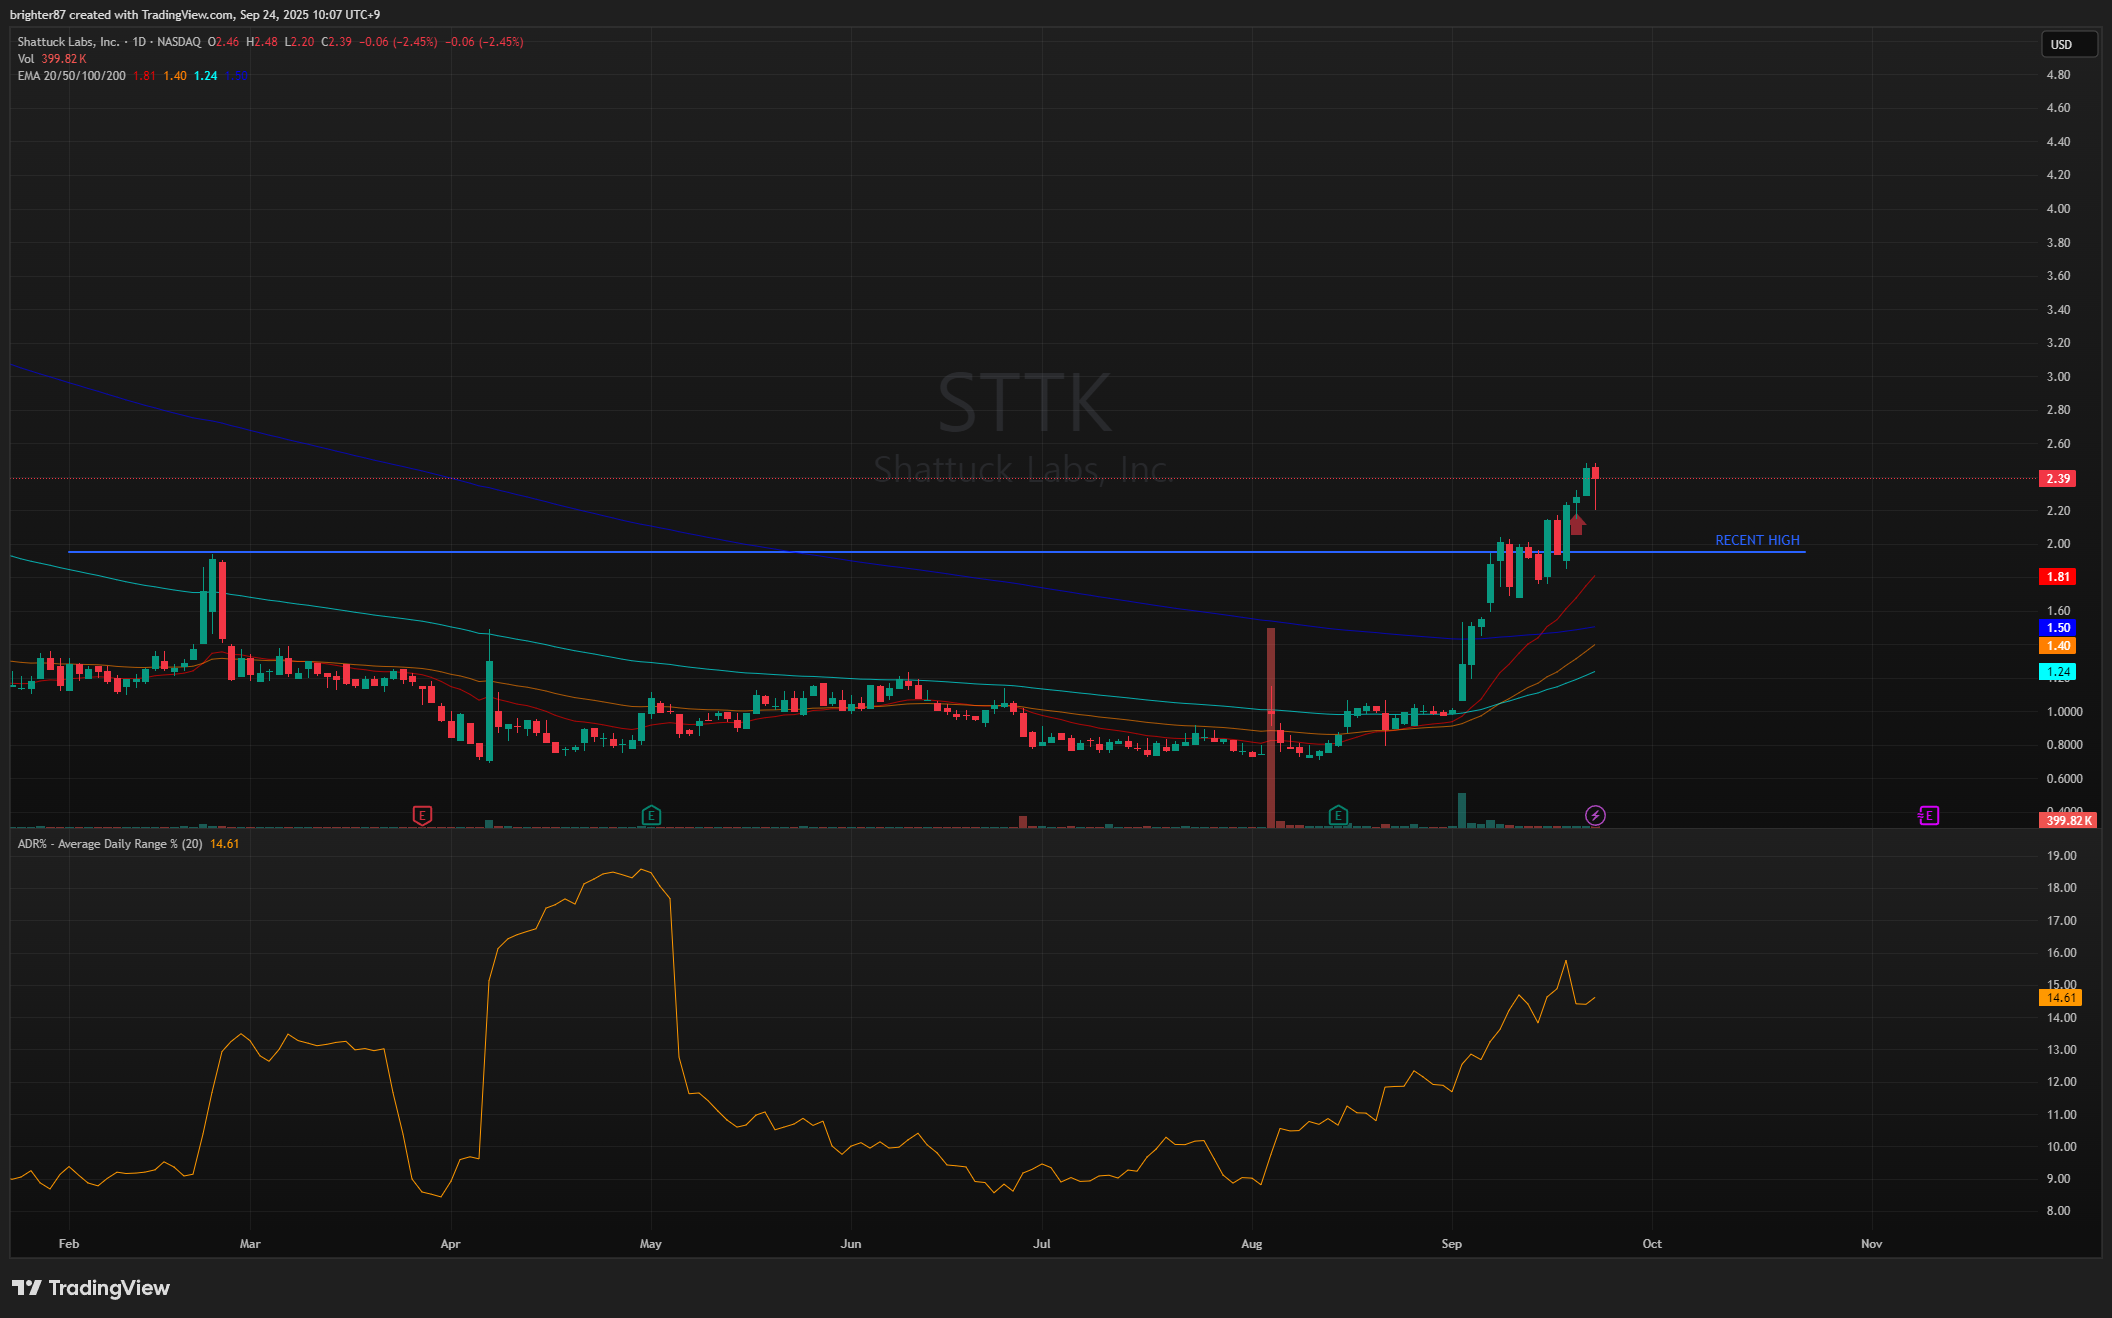Click the orange 14.61 ADR value label
2112x1318 pixels.
point(2060,998)
